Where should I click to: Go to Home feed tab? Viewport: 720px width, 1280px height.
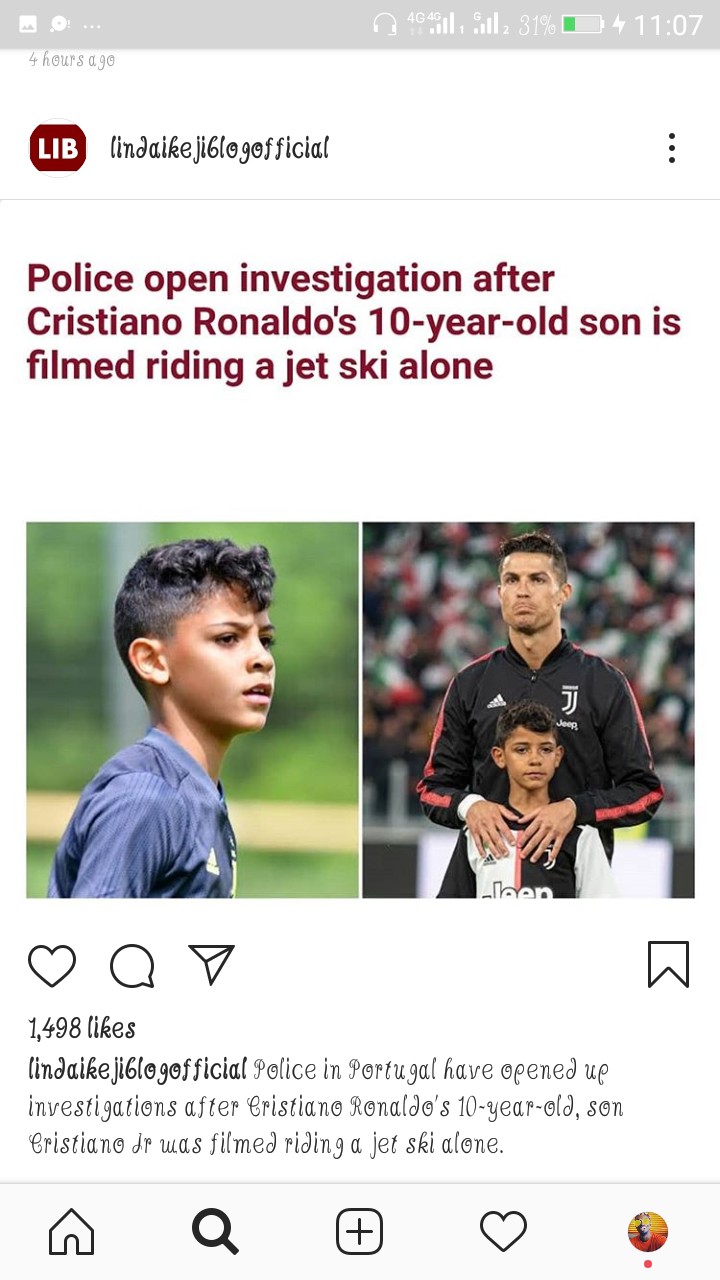click(72, 1231)
